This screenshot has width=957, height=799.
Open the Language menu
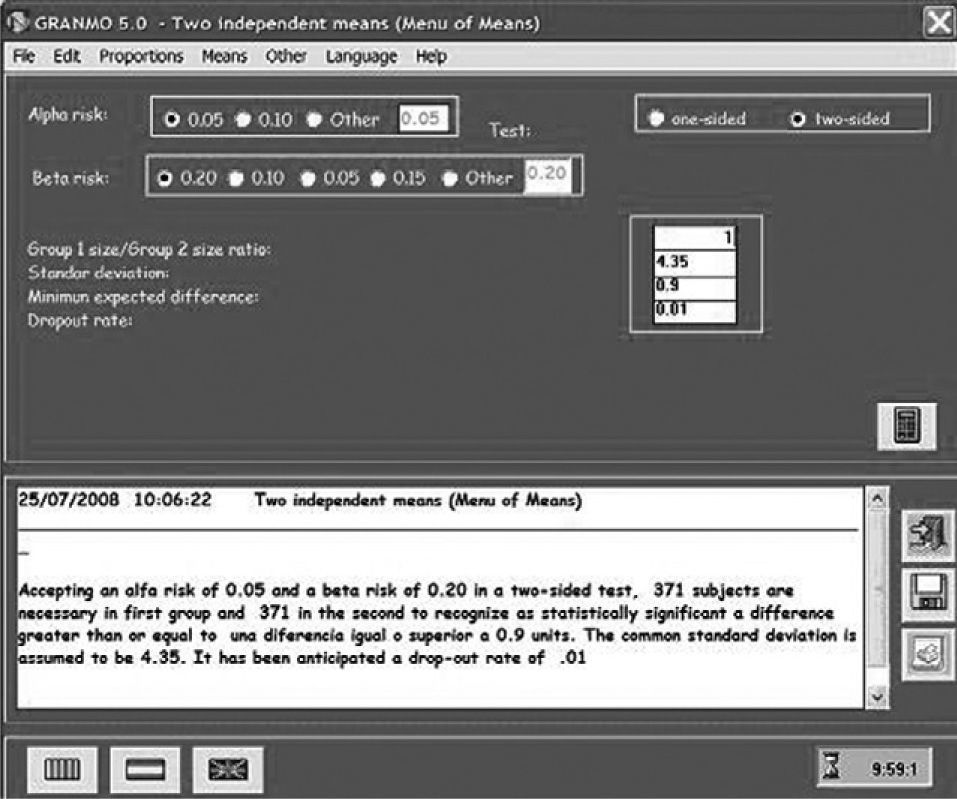pos(361,57)
